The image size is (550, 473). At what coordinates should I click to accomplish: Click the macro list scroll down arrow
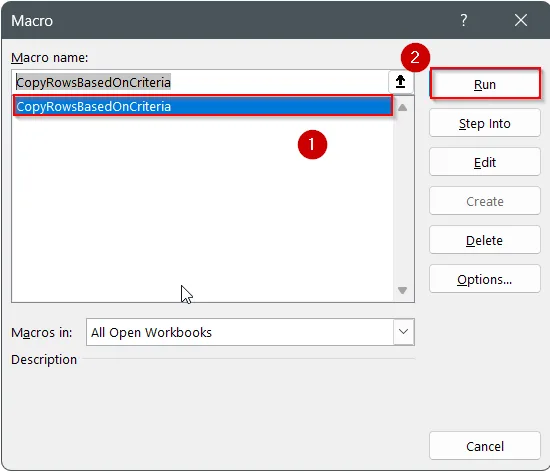(x=403, y=290)
